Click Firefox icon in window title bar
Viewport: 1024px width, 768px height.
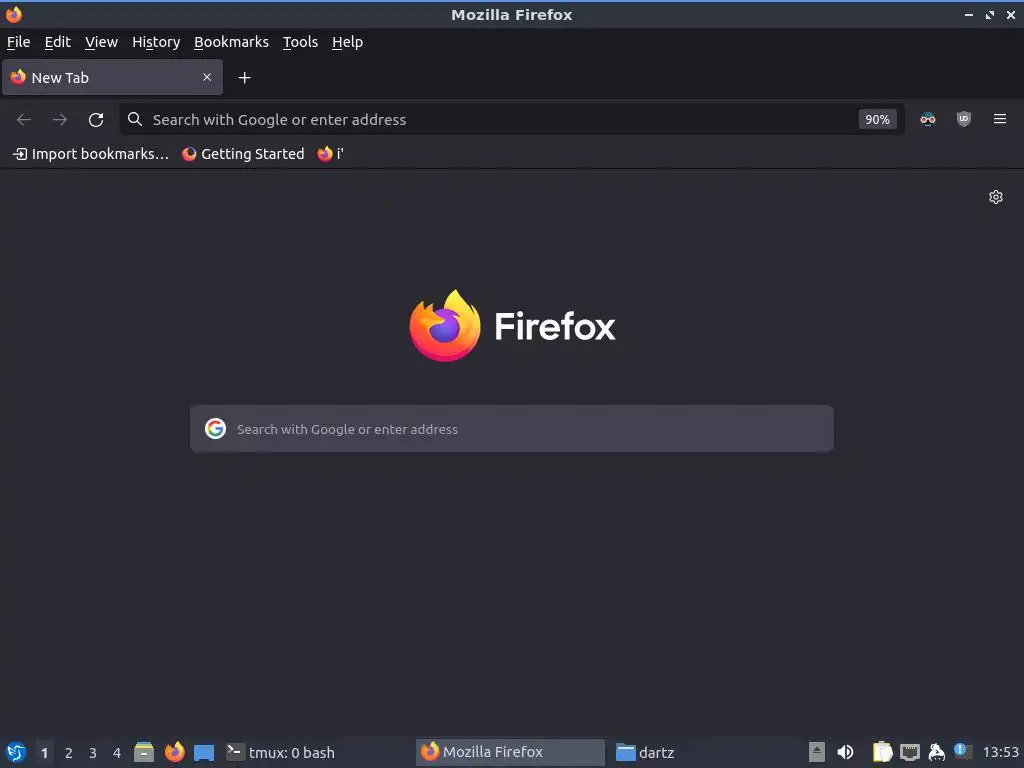coord(14,14)
